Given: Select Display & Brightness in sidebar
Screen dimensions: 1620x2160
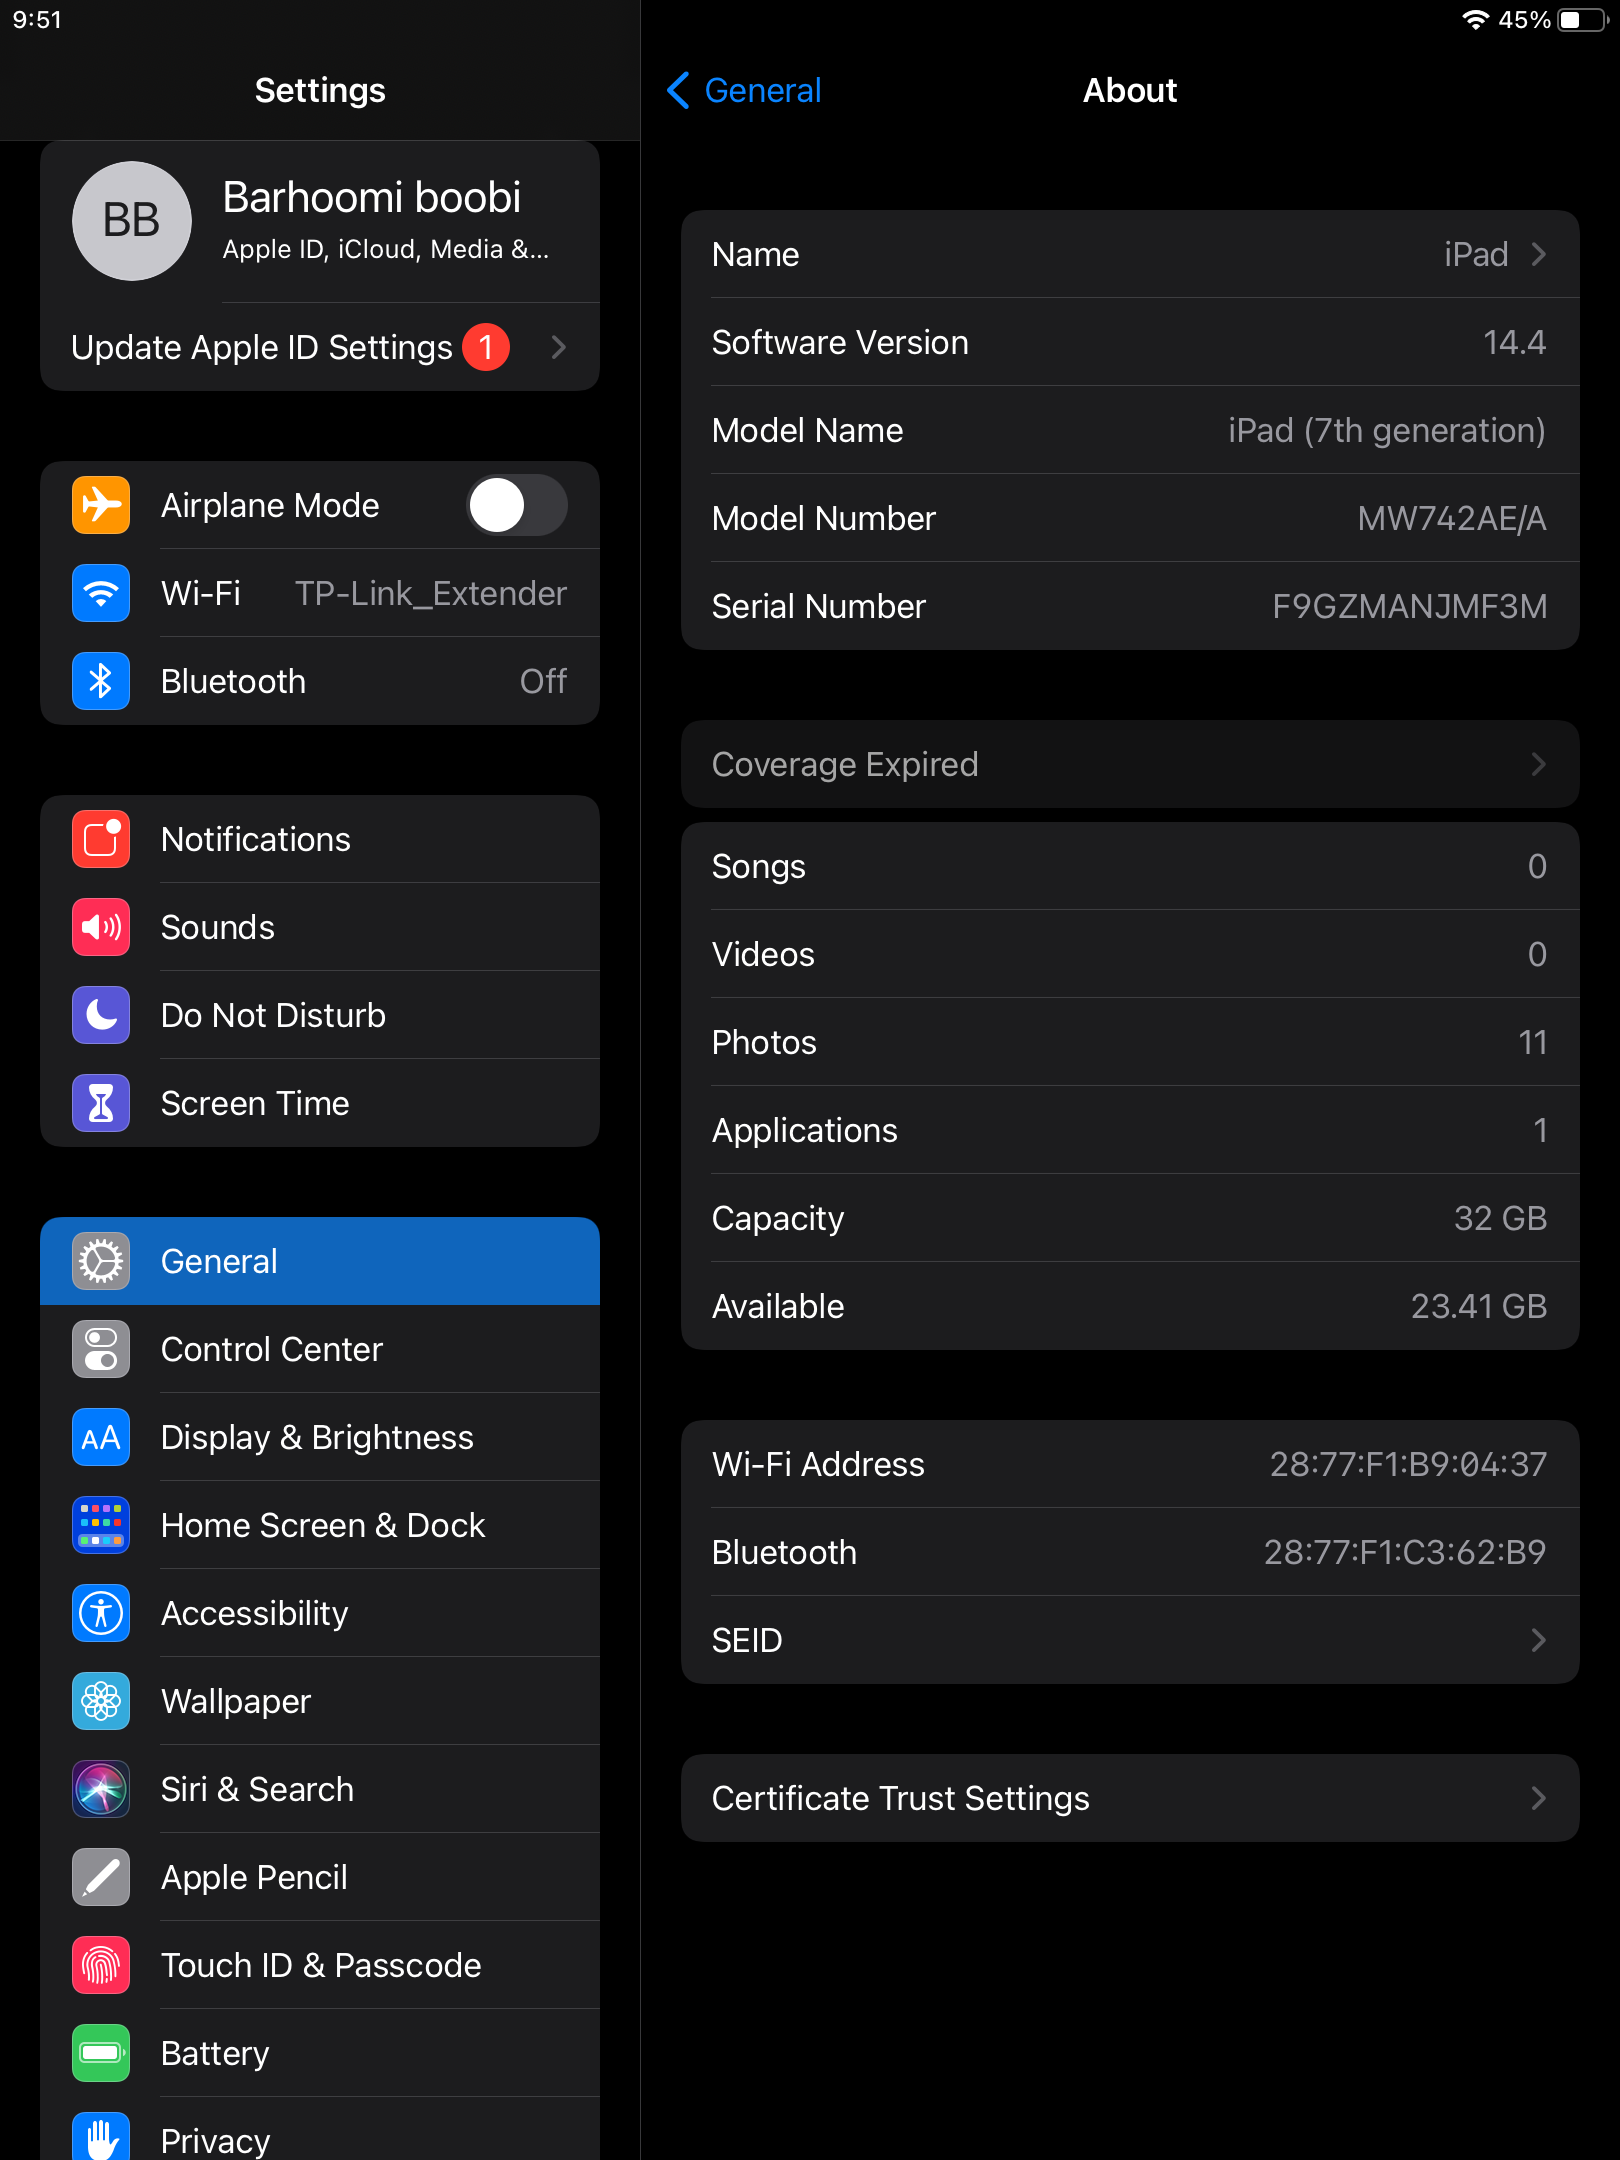Looking at the screenshot, I should click(x=320, y=1437).
